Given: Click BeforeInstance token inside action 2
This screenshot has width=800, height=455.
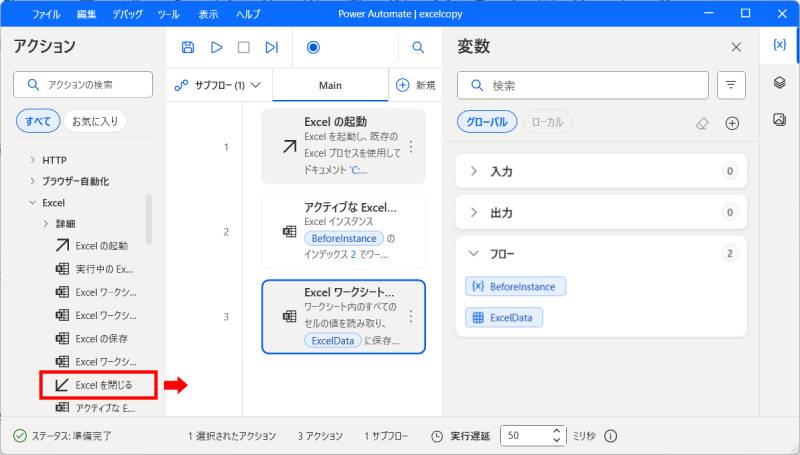Looking at the screenshot, I should coord(344,238).
